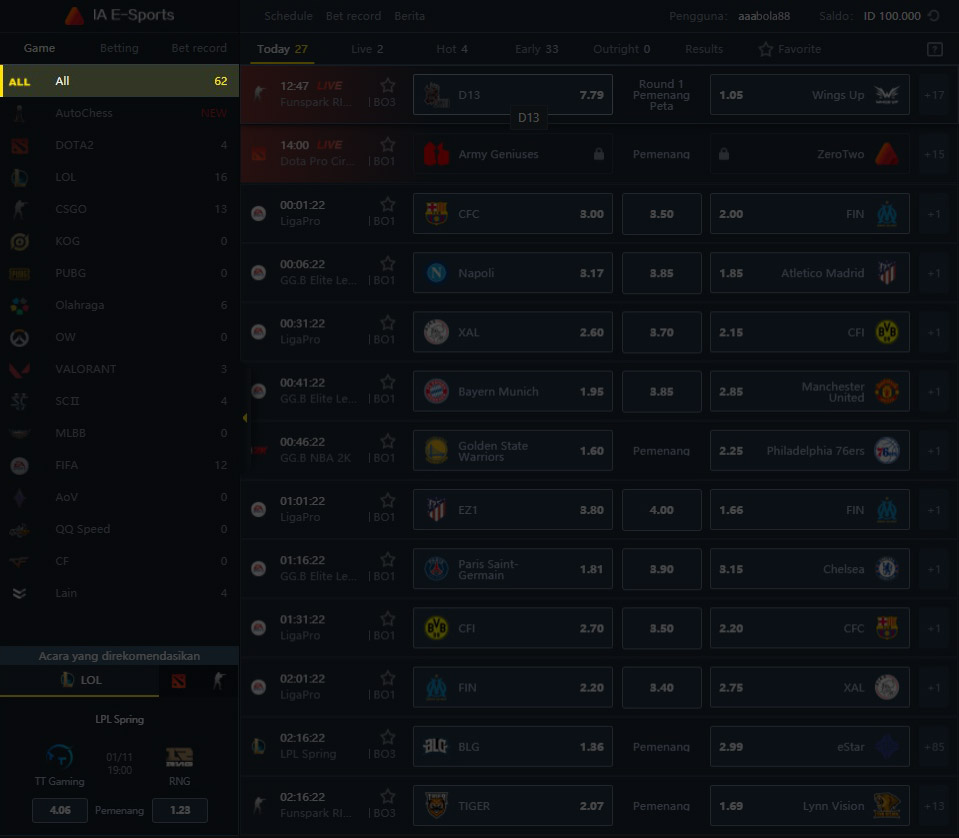
Task: Choose FIFA from the game sidebar
Action: pyautogui.click(x=68, y=465)
